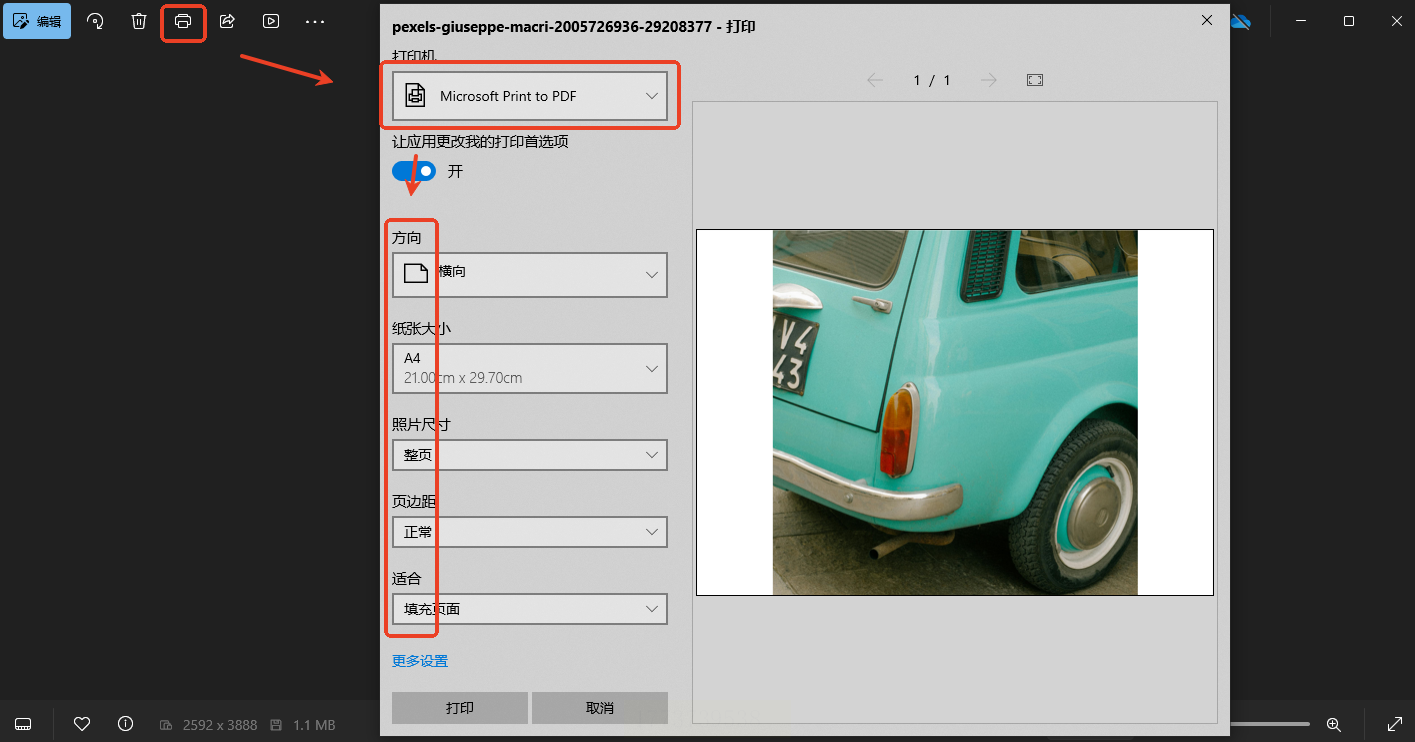Rotate the photo with the rotate icon
This screenshot has height=742, width=1415.
[x=96, y=21]
